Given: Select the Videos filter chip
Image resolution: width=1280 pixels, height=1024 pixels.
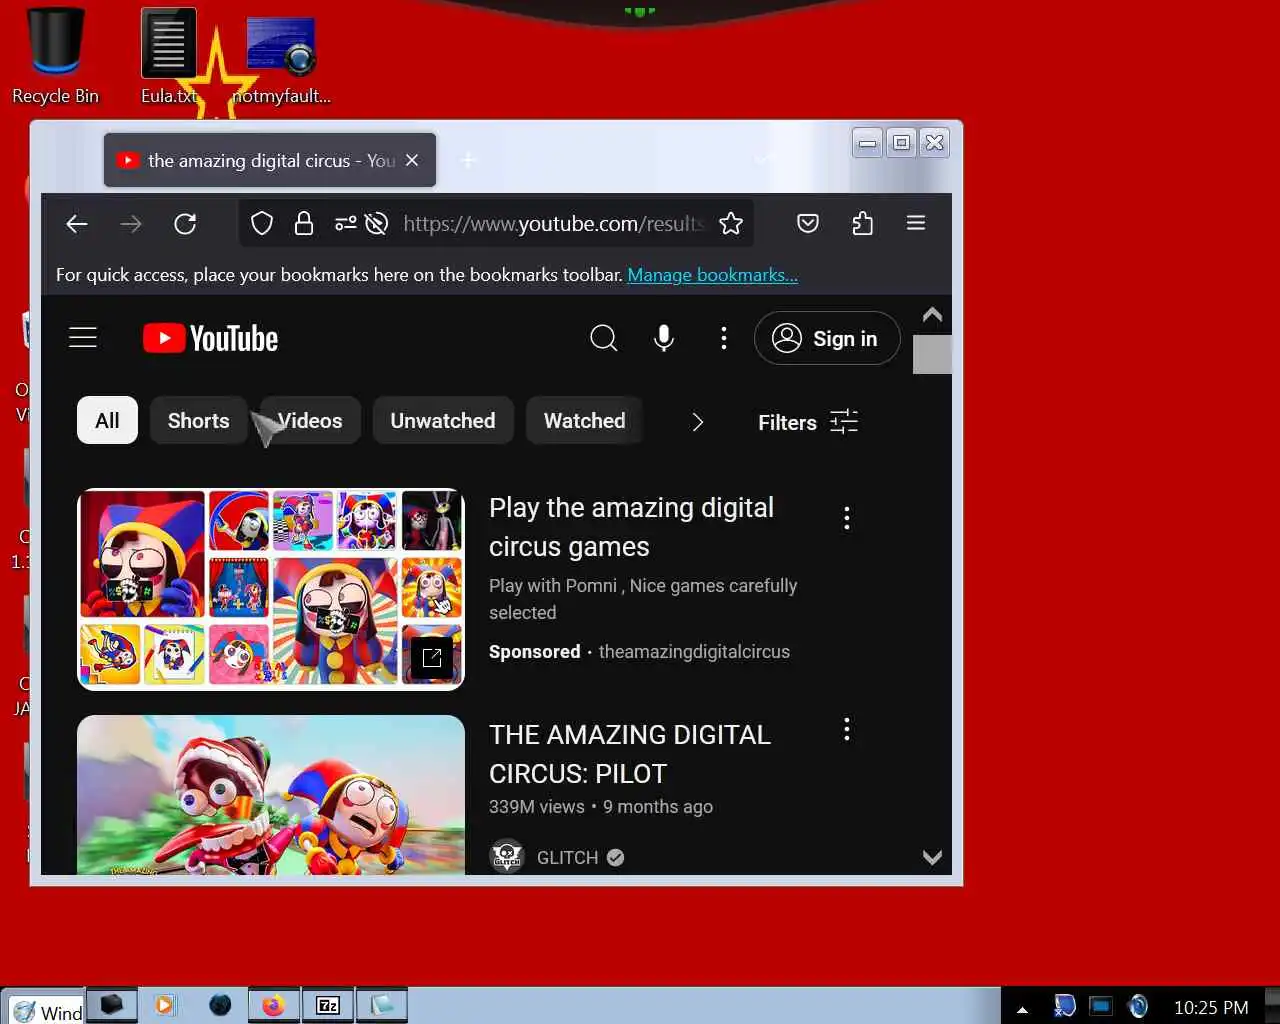Looking at the screenshot, I should click(310, 421).
